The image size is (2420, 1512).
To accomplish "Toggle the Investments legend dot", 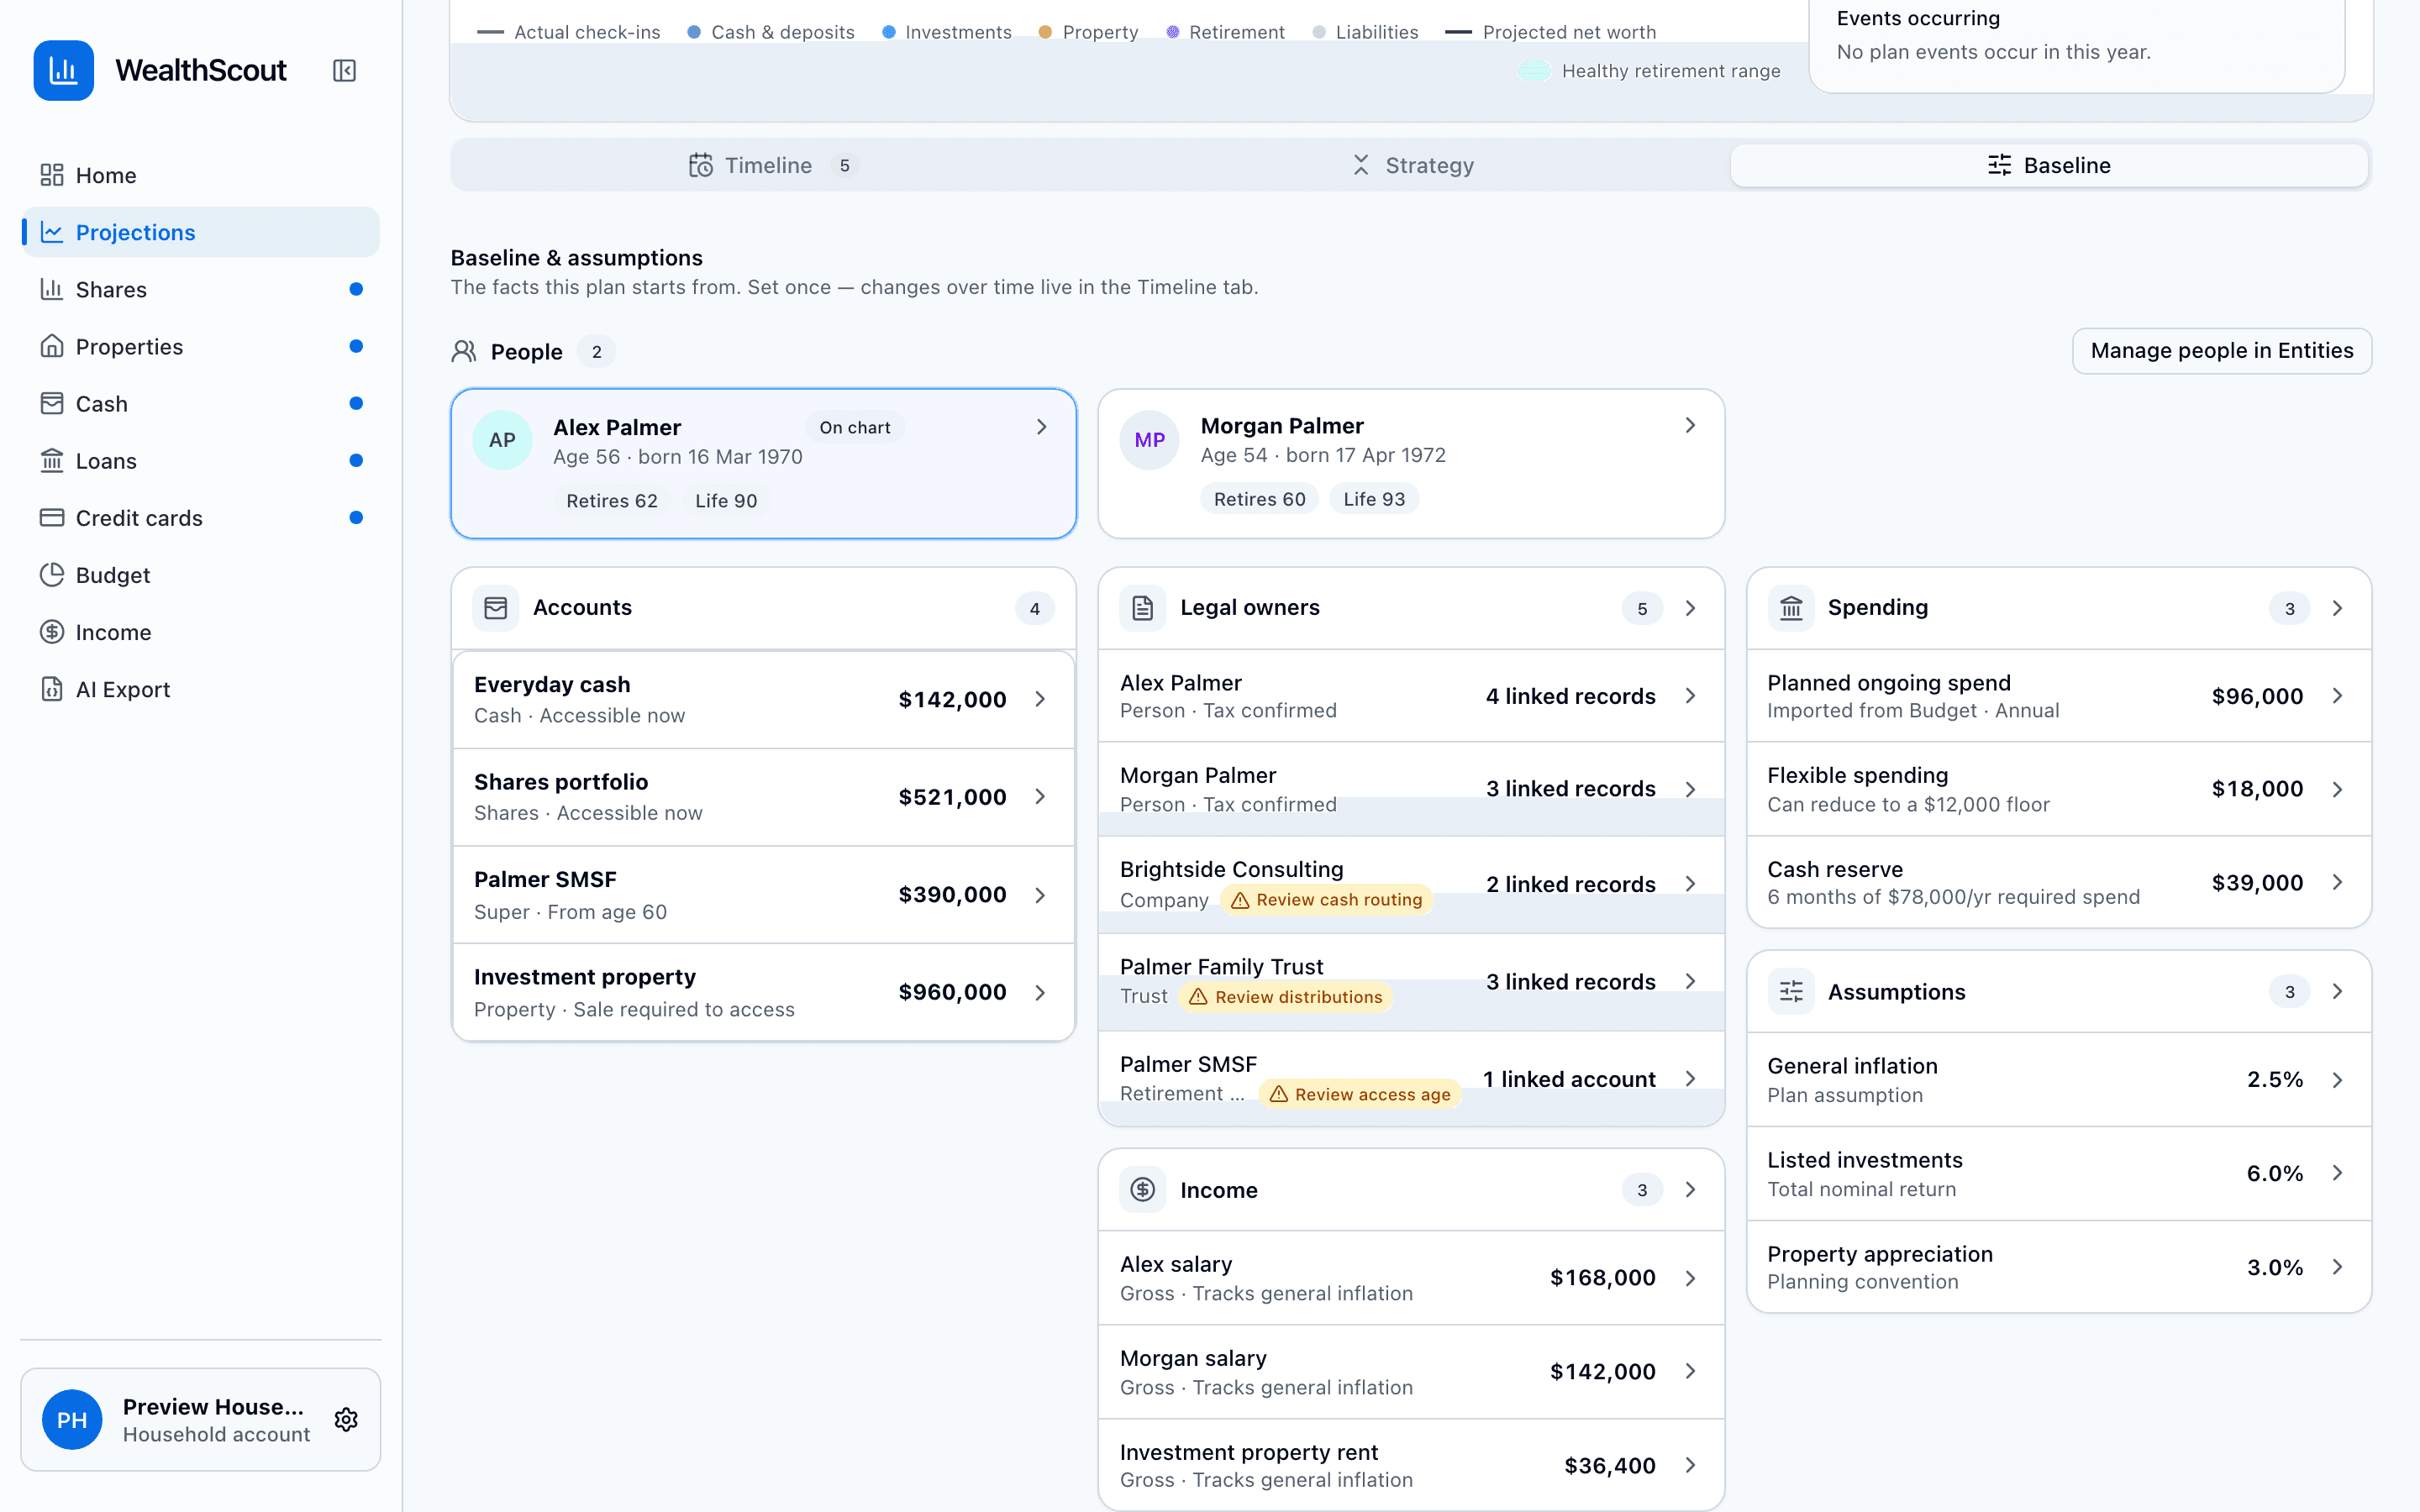I will 888,32.
